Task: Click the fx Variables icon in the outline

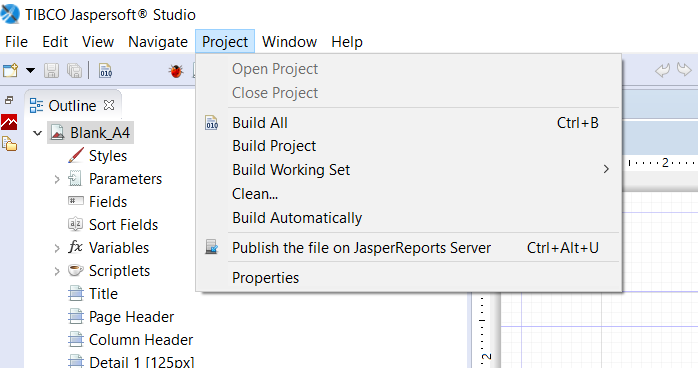Action: tap(75, 247)
